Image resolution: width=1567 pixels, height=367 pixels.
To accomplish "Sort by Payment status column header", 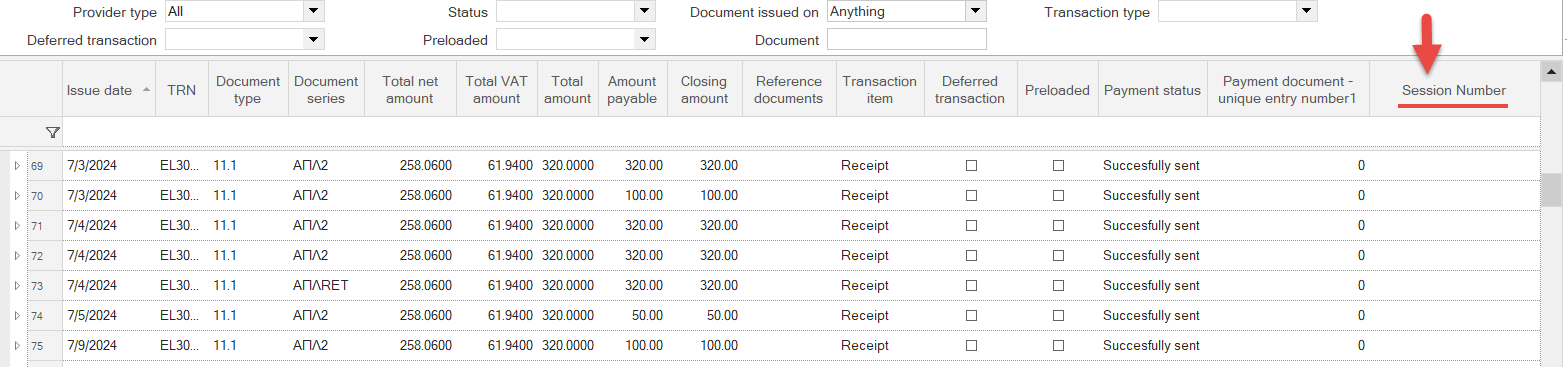I will tap(1152, 90).
